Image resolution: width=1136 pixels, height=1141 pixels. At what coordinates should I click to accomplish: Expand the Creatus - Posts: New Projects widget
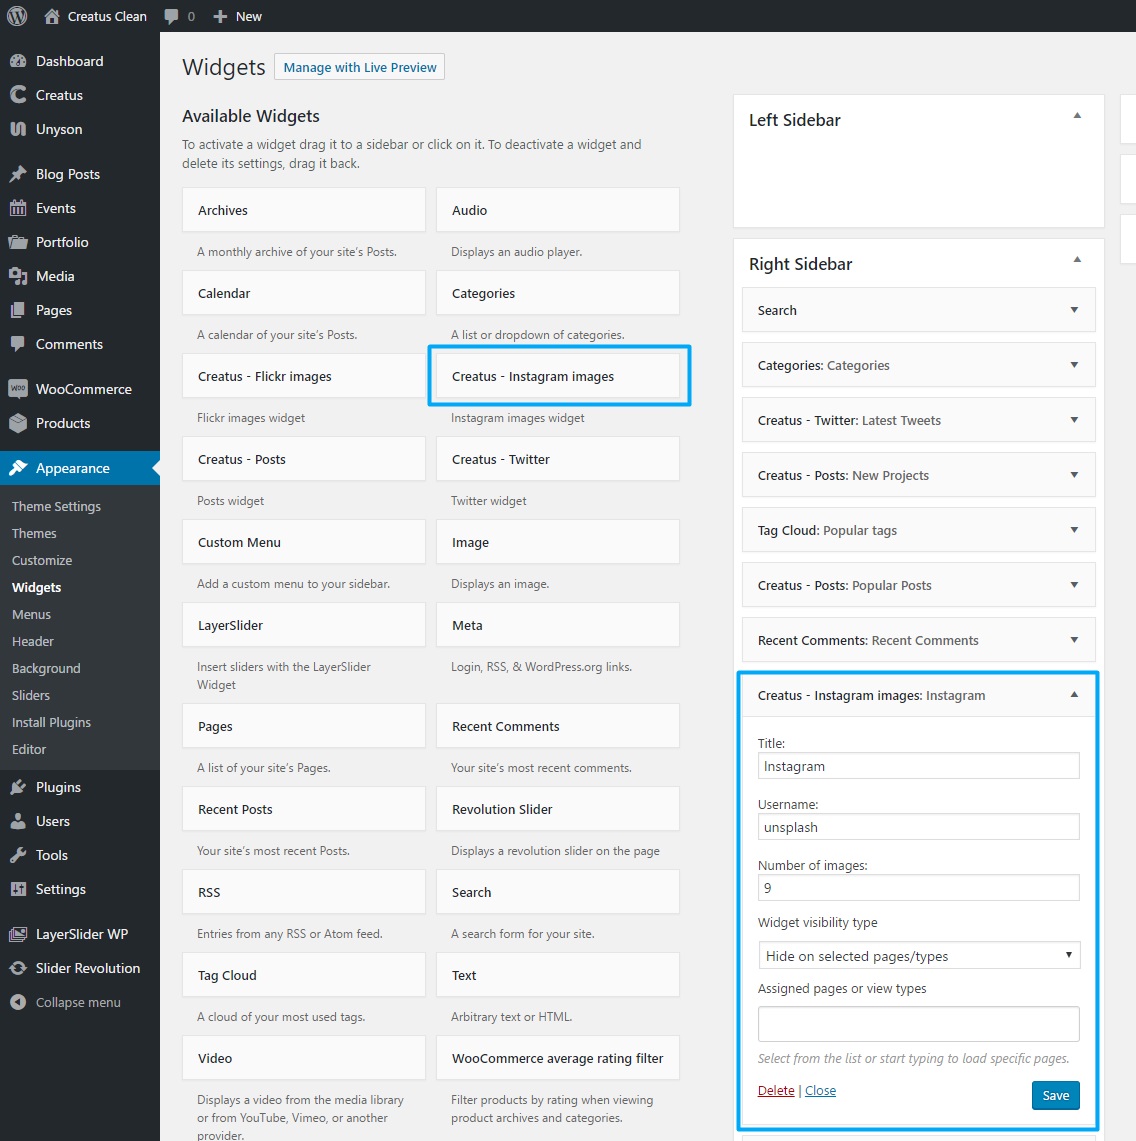coord(1074,475)
